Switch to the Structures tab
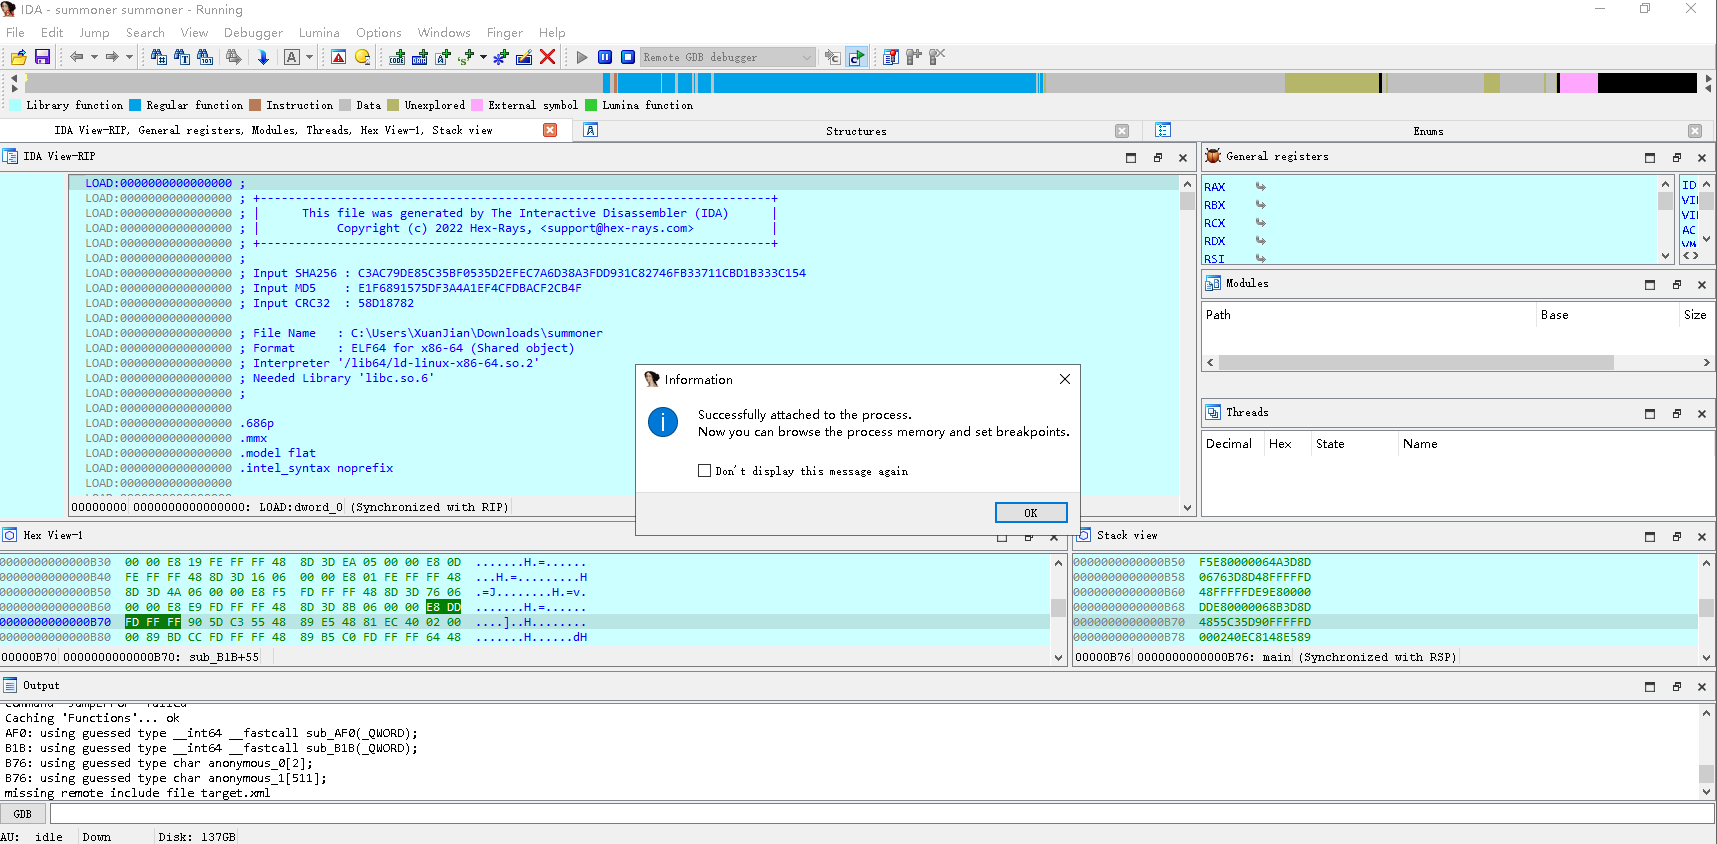The width and height of the screenshot is (1717, 844). click(x=856, y=131)
